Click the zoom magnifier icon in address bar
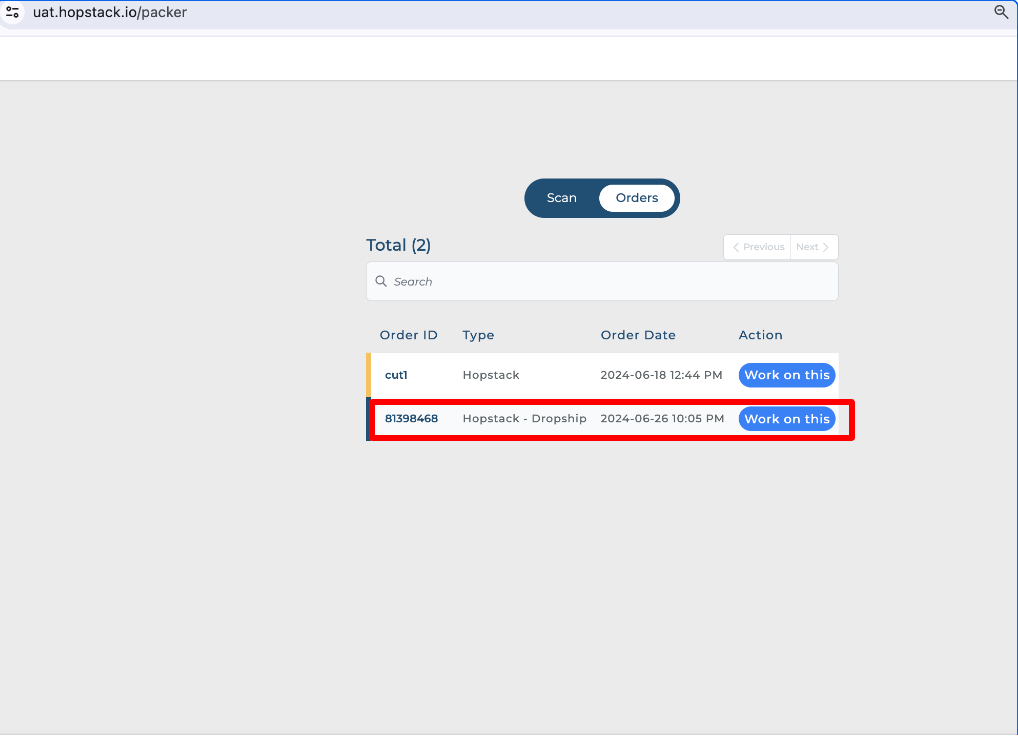The width and height of the screenshot is (1018, 736). (x=1000, y=13)
